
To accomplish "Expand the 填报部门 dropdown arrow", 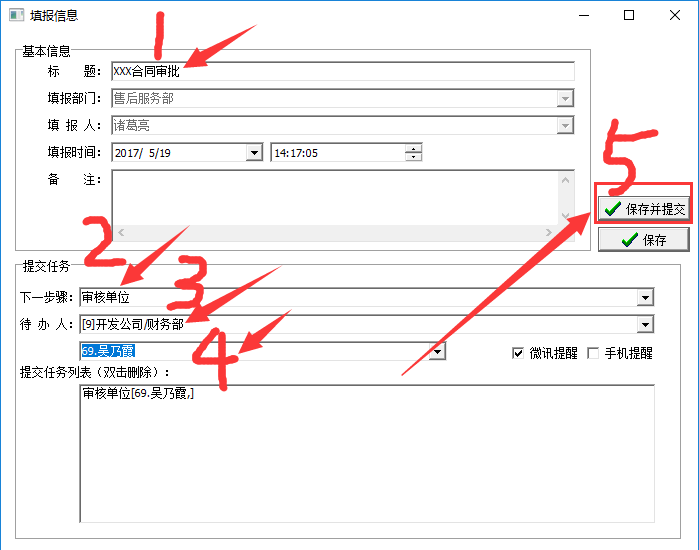I will [566, 98].
